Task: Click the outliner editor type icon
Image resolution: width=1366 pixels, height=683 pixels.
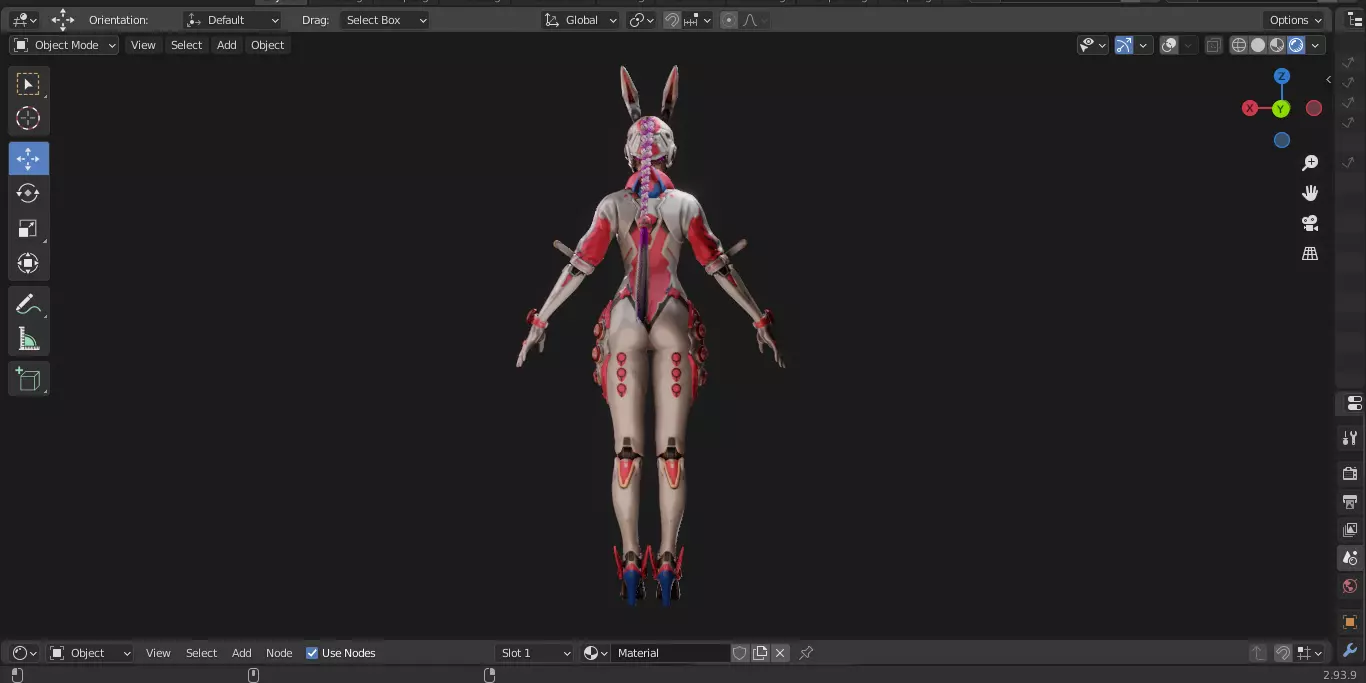Action: pos(1354,20)
